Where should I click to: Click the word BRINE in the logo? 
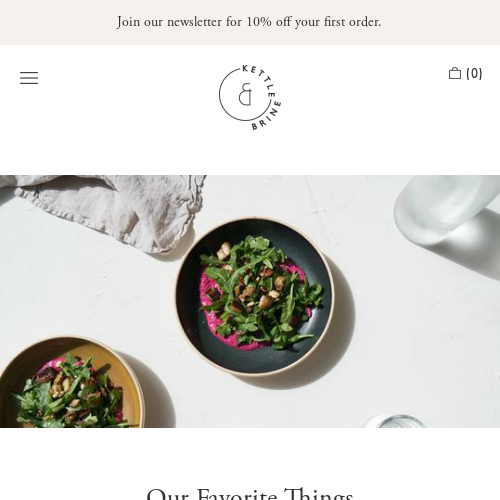[x=267, y=116]
